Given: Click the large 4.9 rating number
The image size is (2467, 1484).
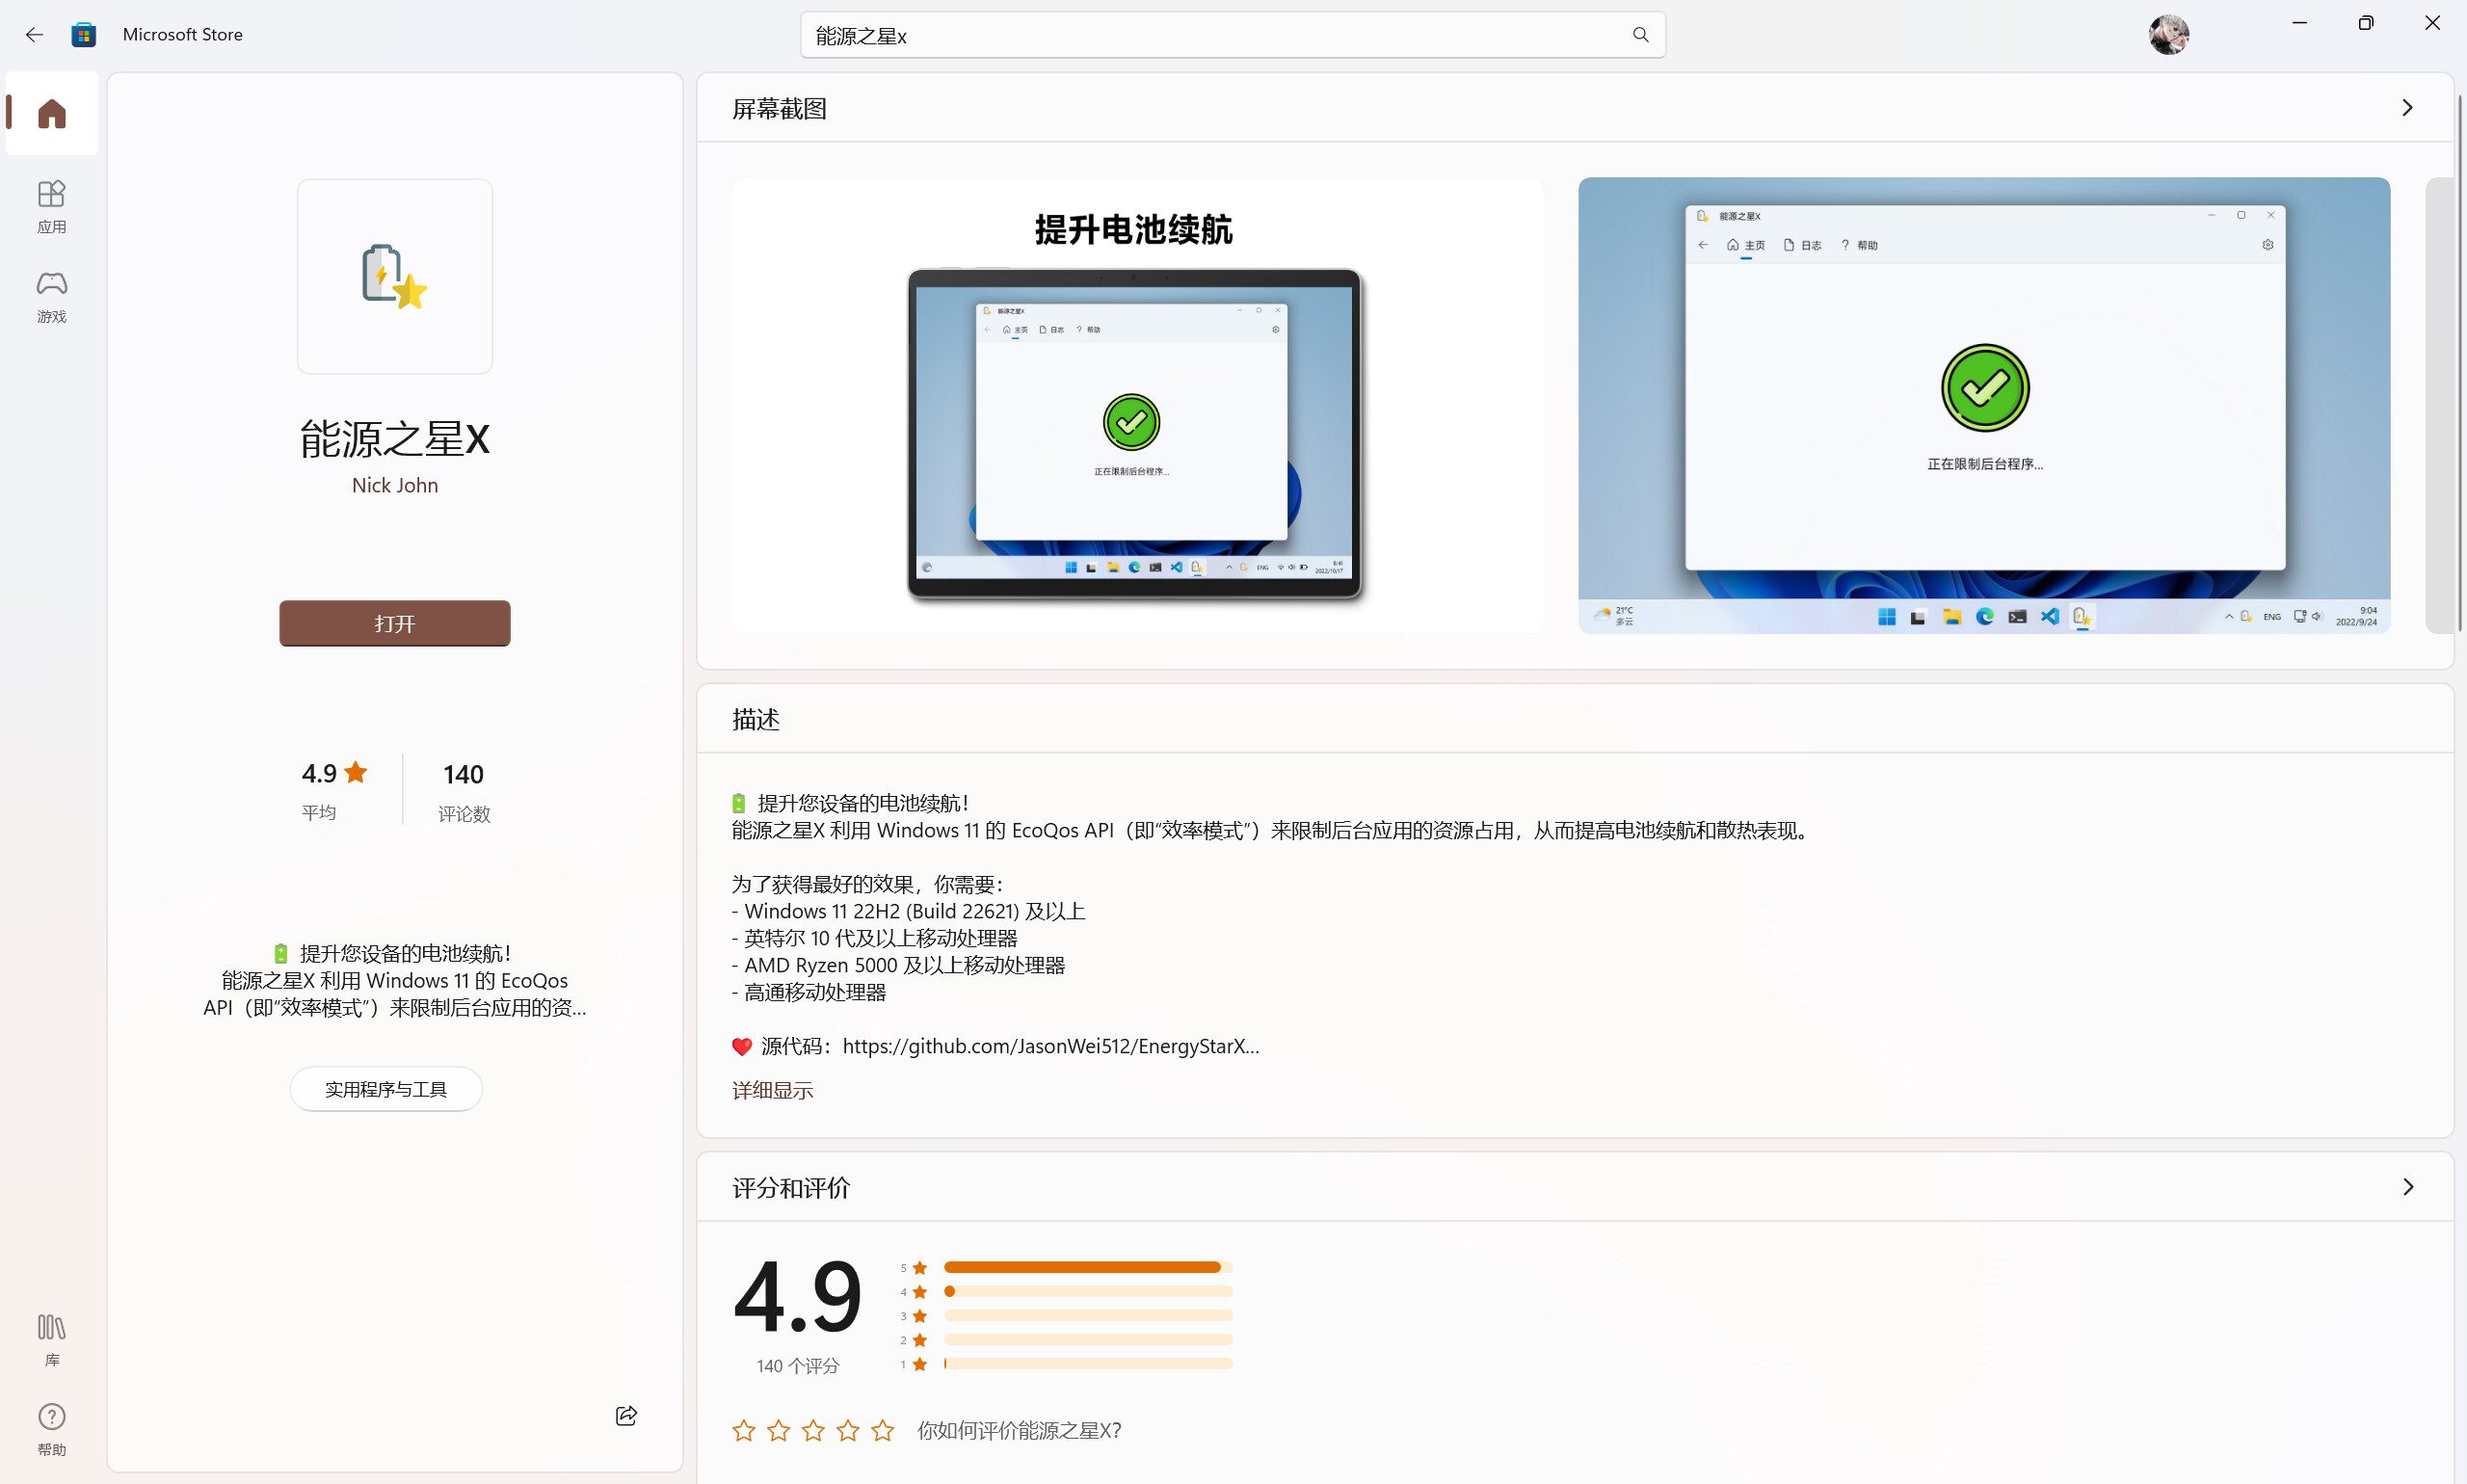Looking at the screenshot, I should 797,1296.
